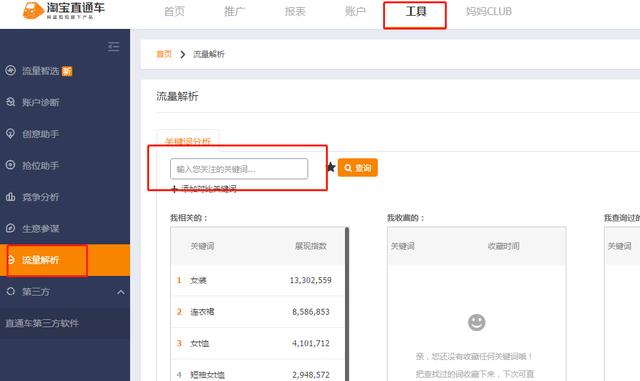Click the 账户诊断 sidebar icon
640x381 pixels.
(10, 102)
